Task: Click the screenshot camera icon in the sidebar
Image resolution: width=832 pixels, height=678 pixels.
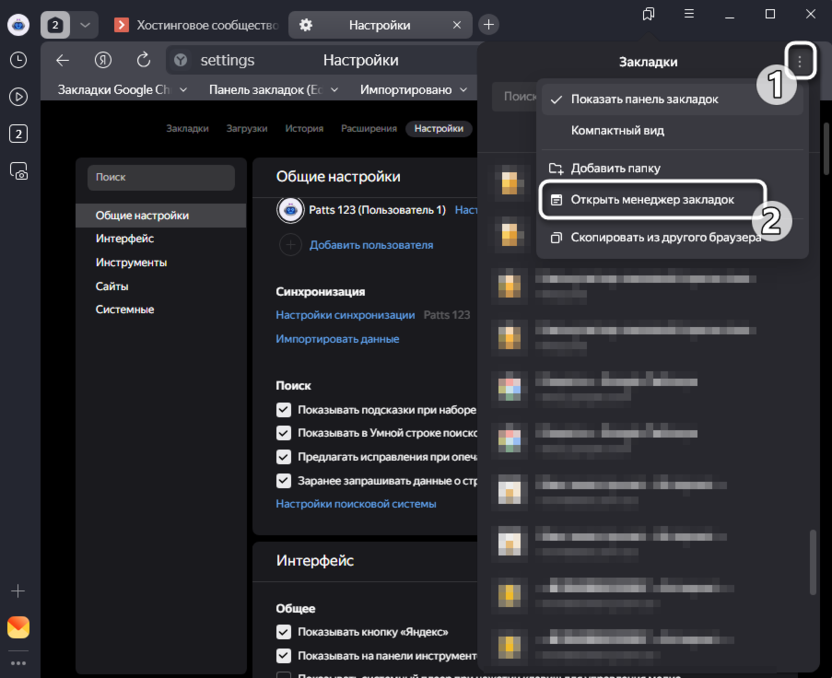Action: [x=19, y=171]
